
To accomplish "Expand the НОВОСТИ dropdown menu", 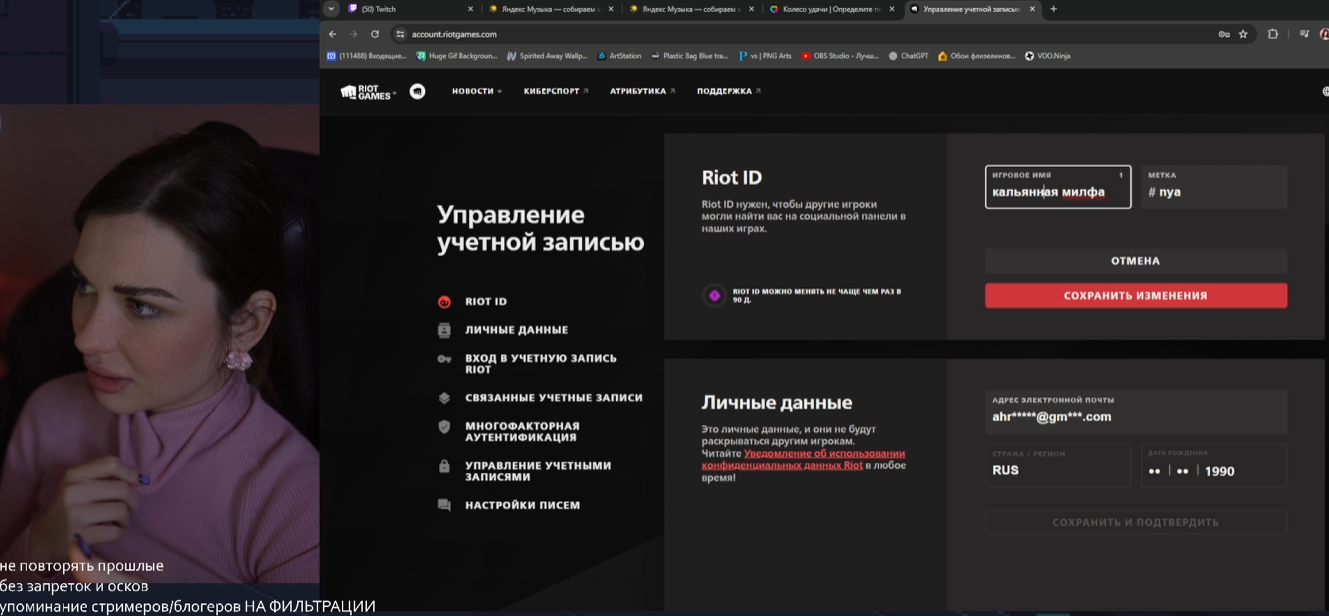I will click(x=476, y=91).
